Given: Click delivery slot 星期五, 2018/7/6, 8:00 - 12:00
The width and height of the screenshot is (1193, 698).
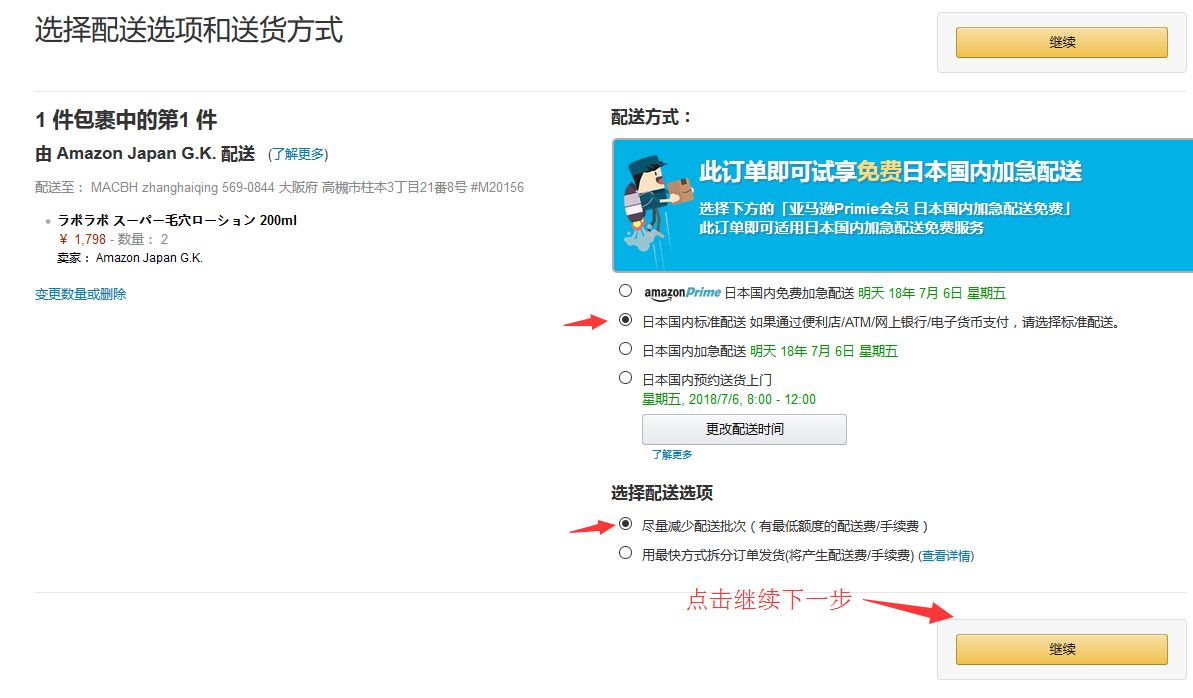Looking at the screenshot, I should [729, 400].
